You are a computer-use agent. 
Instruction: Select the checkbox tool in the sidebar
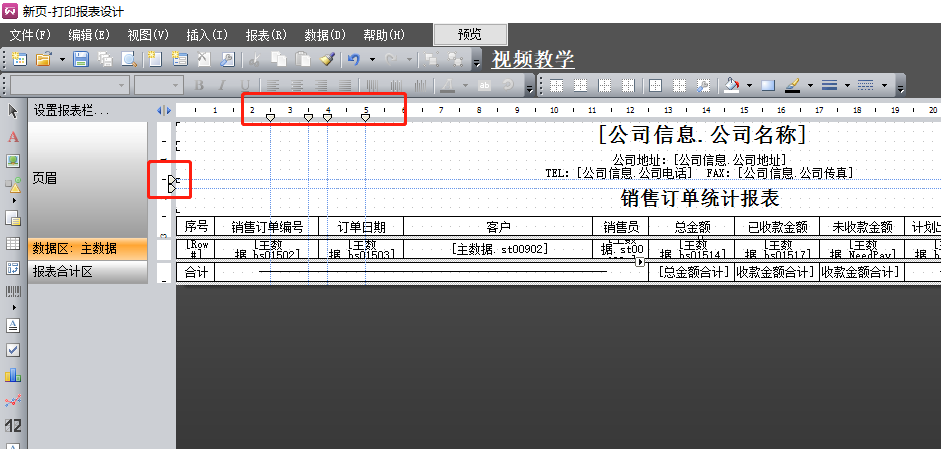click(13, 350)
